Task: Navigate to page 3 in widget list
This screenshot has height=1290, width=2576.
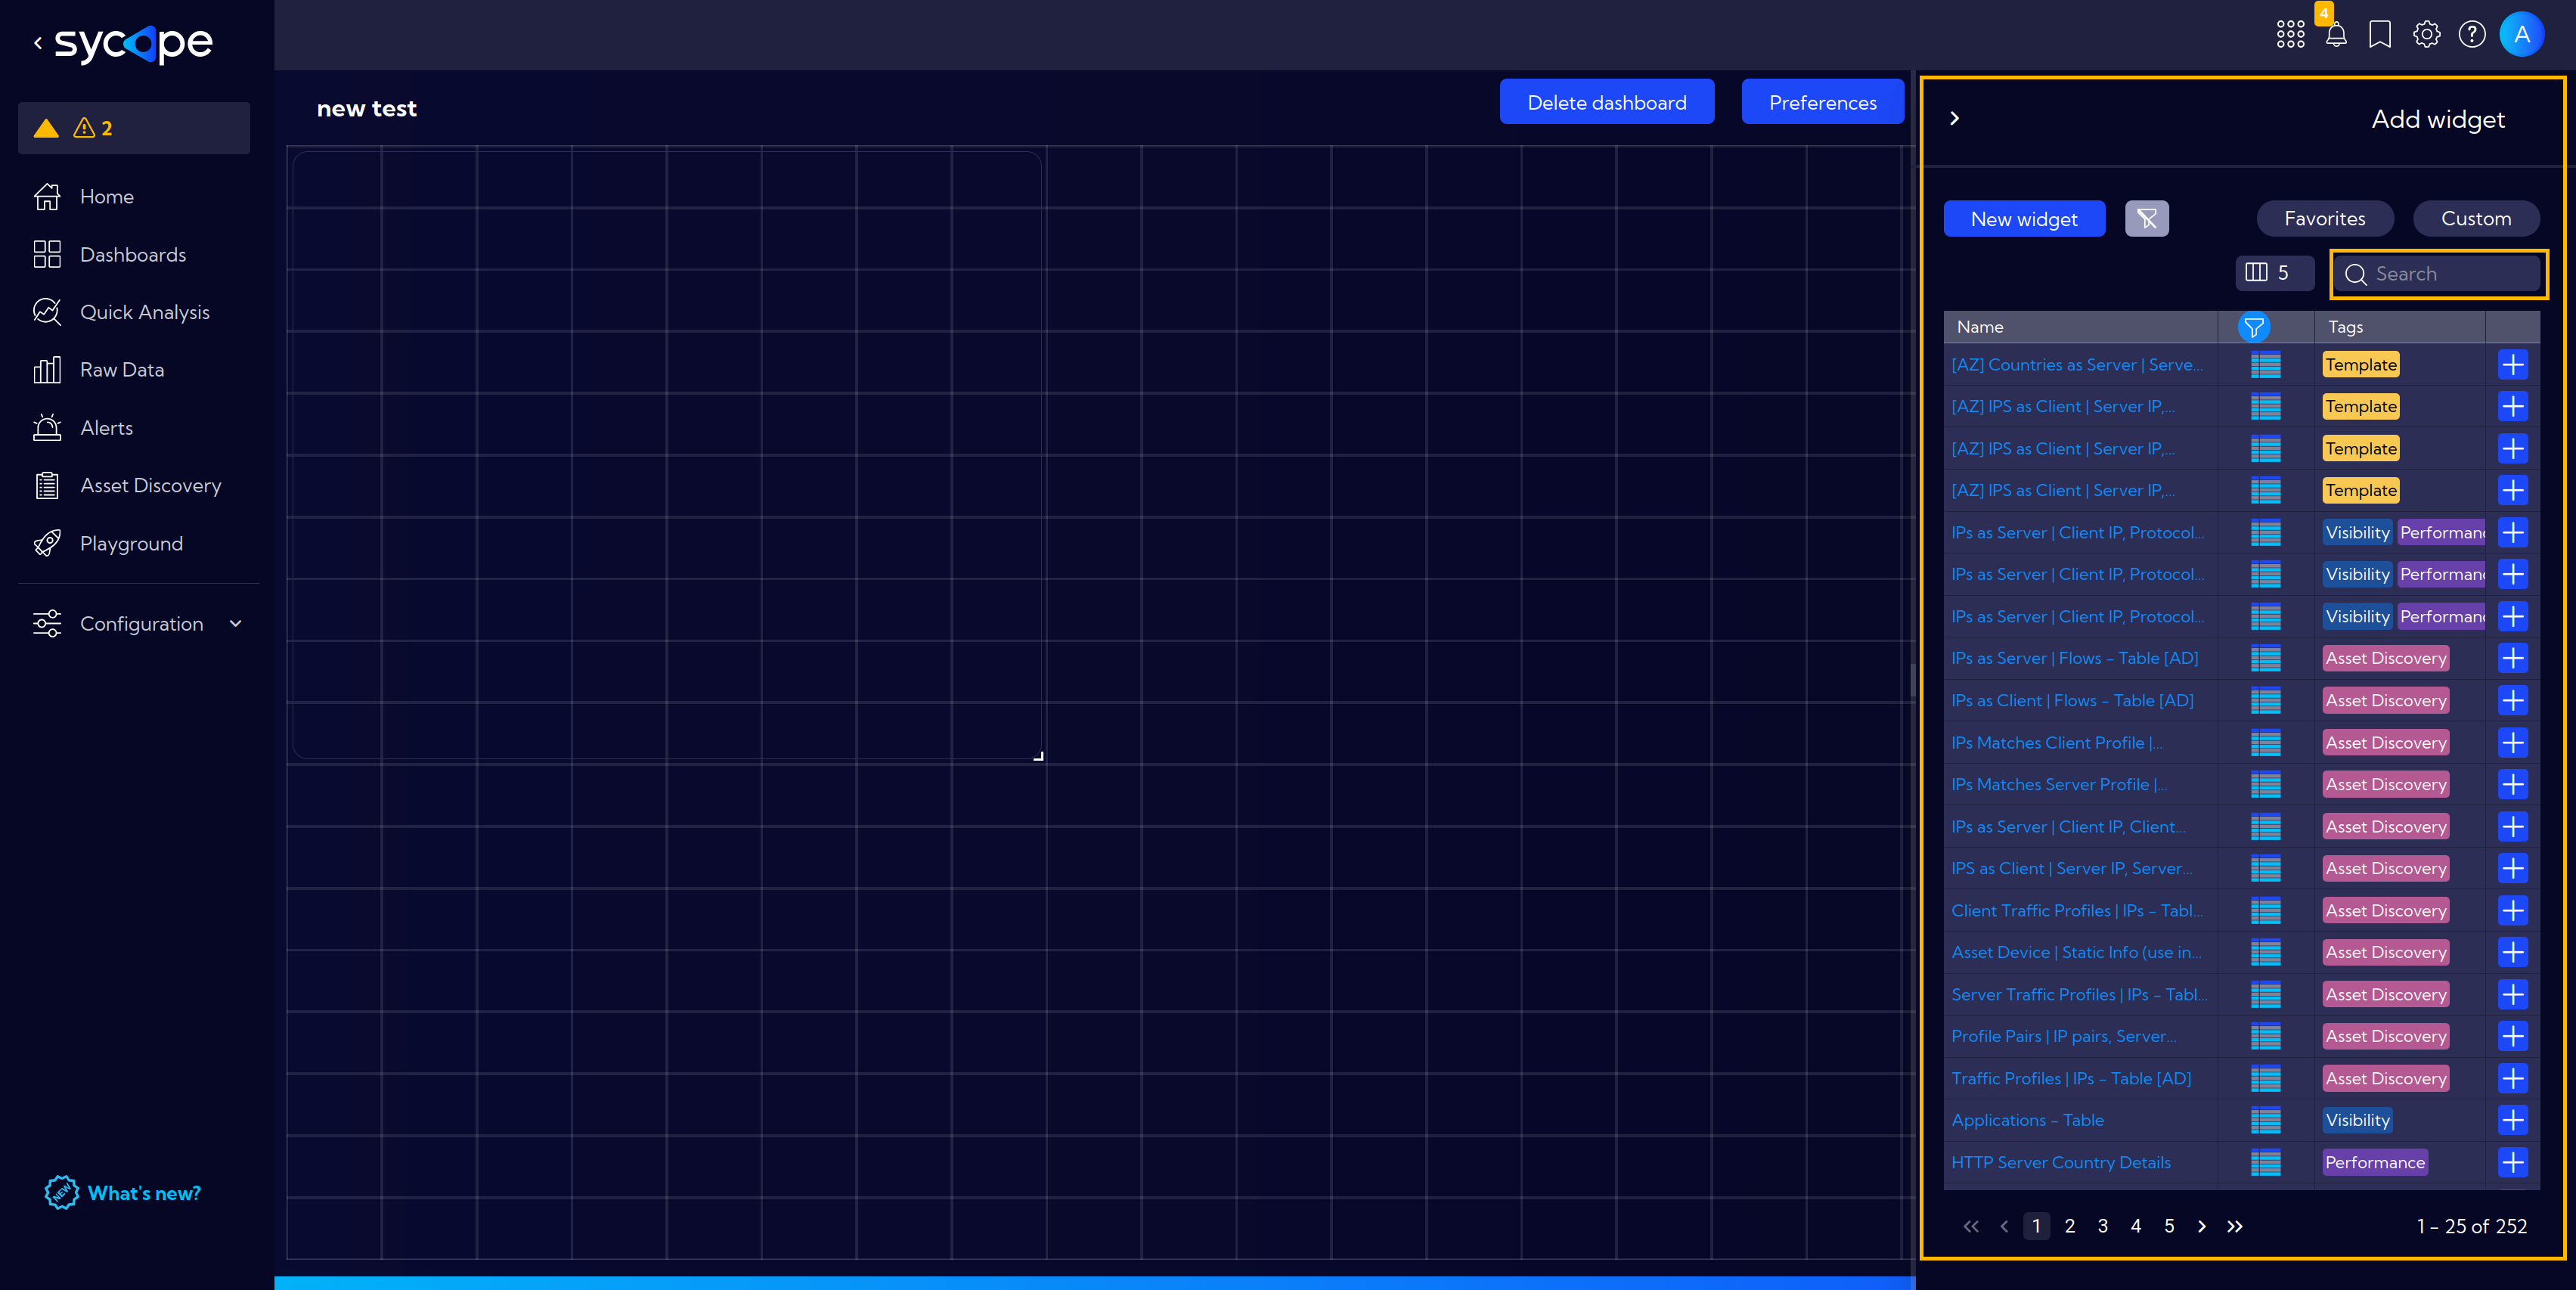Action: tap(2102, 1226)
